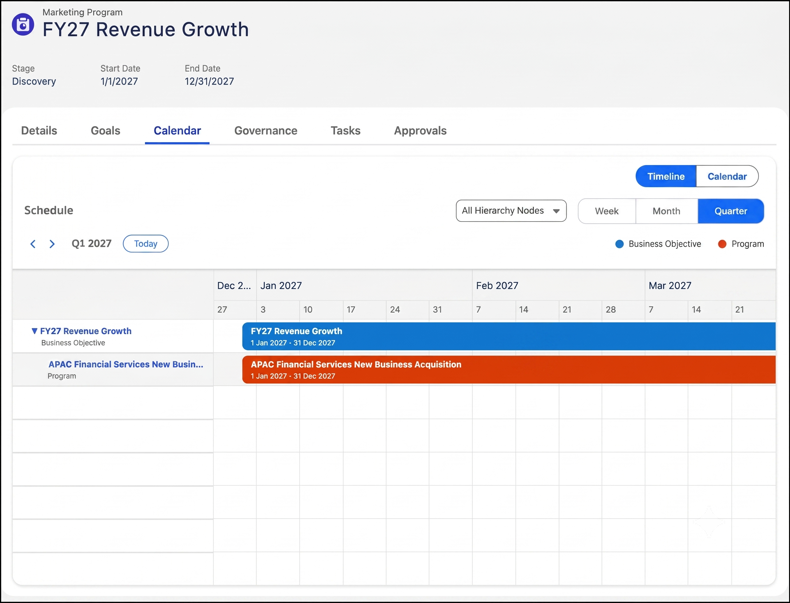The height and width of the screenshot is (603, 790).
Task: Open the Calendar tab
Action: coord(177,130)
